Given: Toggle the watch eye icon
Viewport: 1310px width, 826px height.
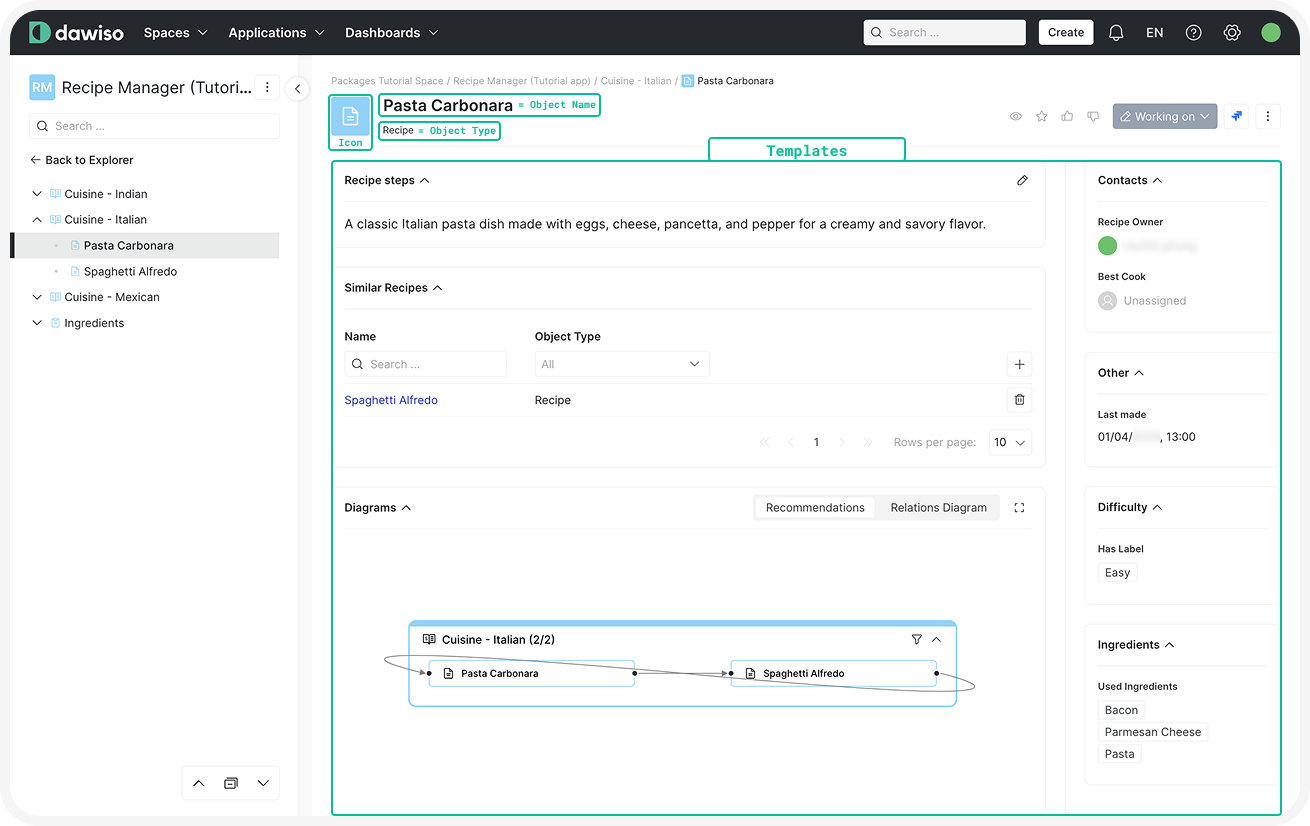Looking at the screenshot, I should coord(1015,117).
